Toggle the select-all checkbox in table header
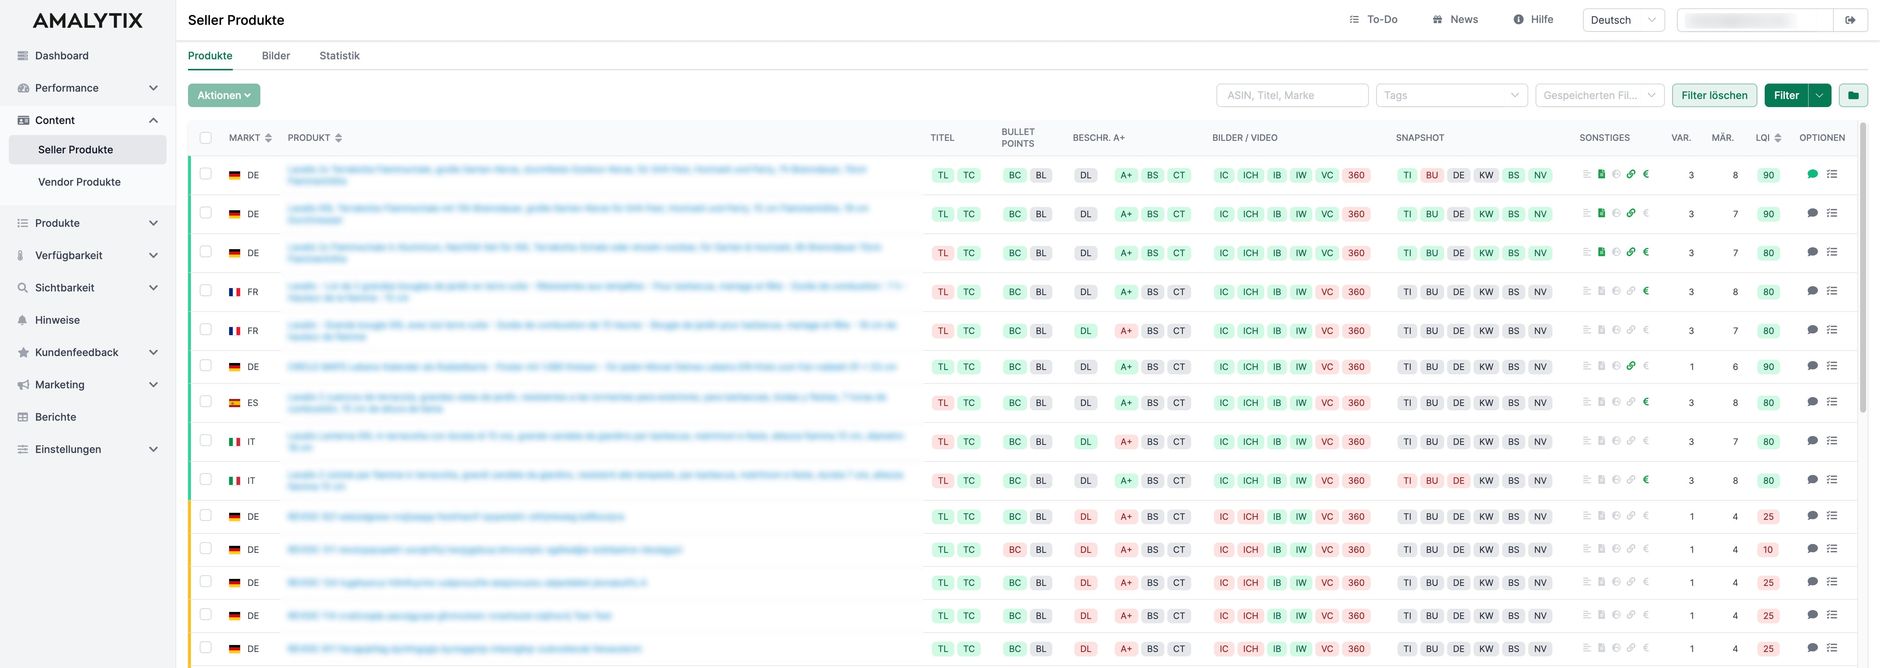 206,138
